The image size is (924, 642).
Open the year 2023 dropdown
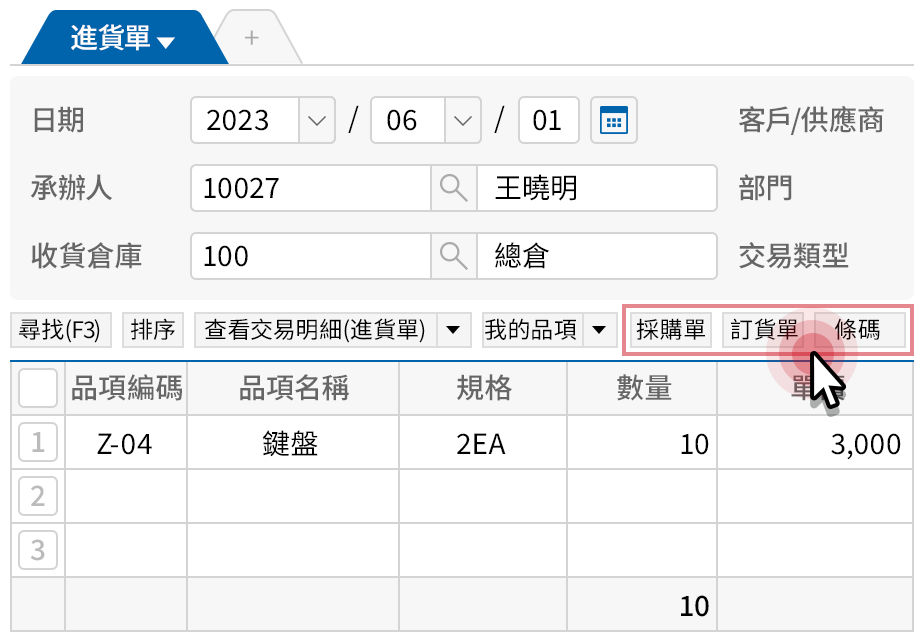[x=316, y=119]
